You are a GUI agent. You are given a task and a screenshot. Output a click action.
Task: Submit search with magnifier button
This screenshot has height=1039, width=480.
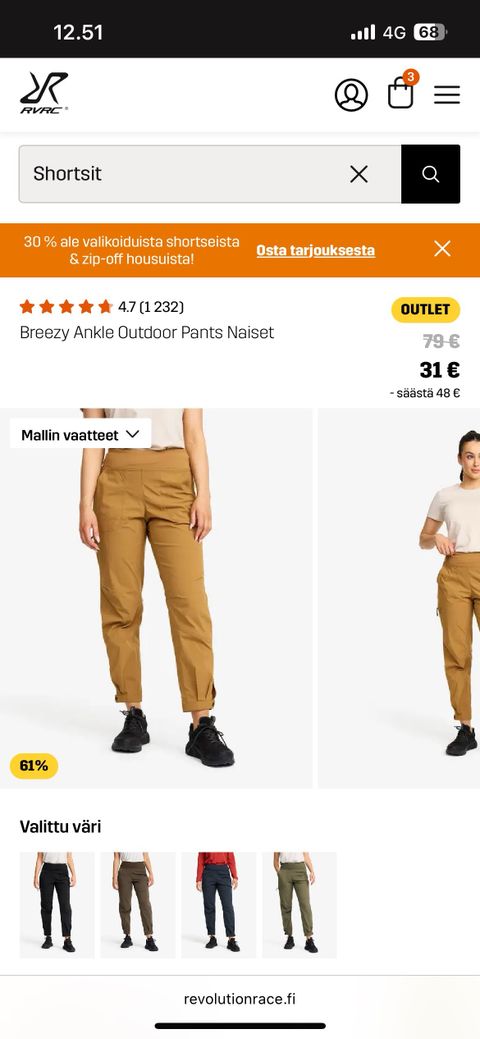(430, 174)
